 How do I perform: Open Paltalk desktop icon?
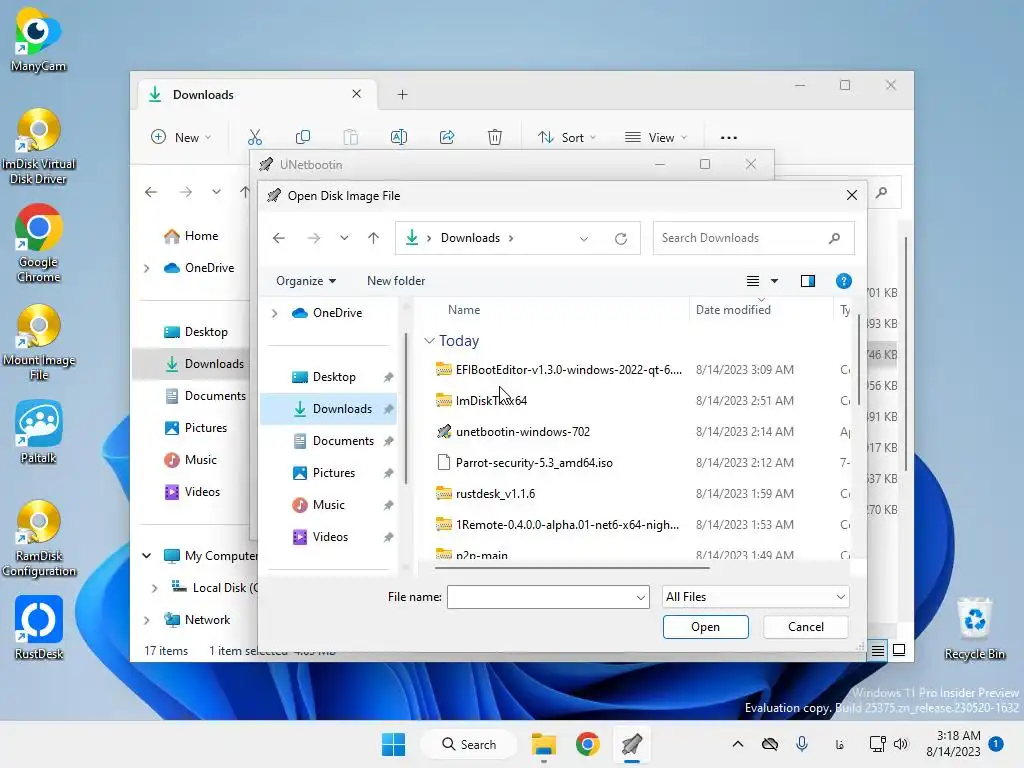click(38, 432)
